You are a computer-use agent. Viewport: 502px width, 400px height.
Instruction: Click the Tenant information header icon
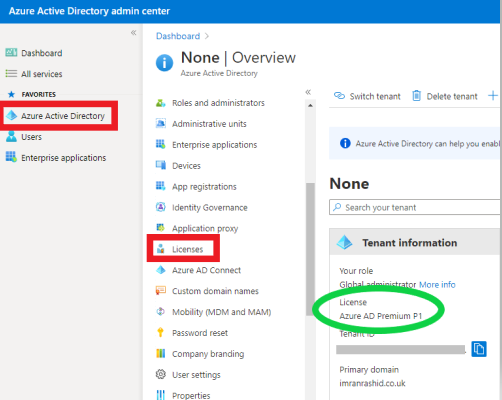tap(344, 242)
